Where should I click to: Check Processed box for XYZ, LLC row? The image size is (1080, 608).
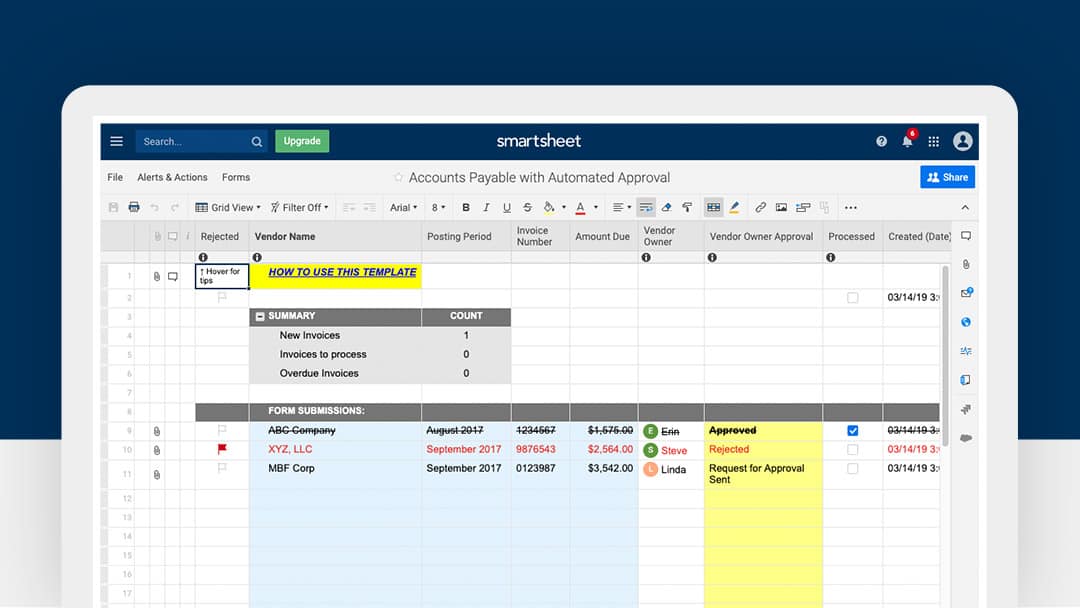click(852, 450)
